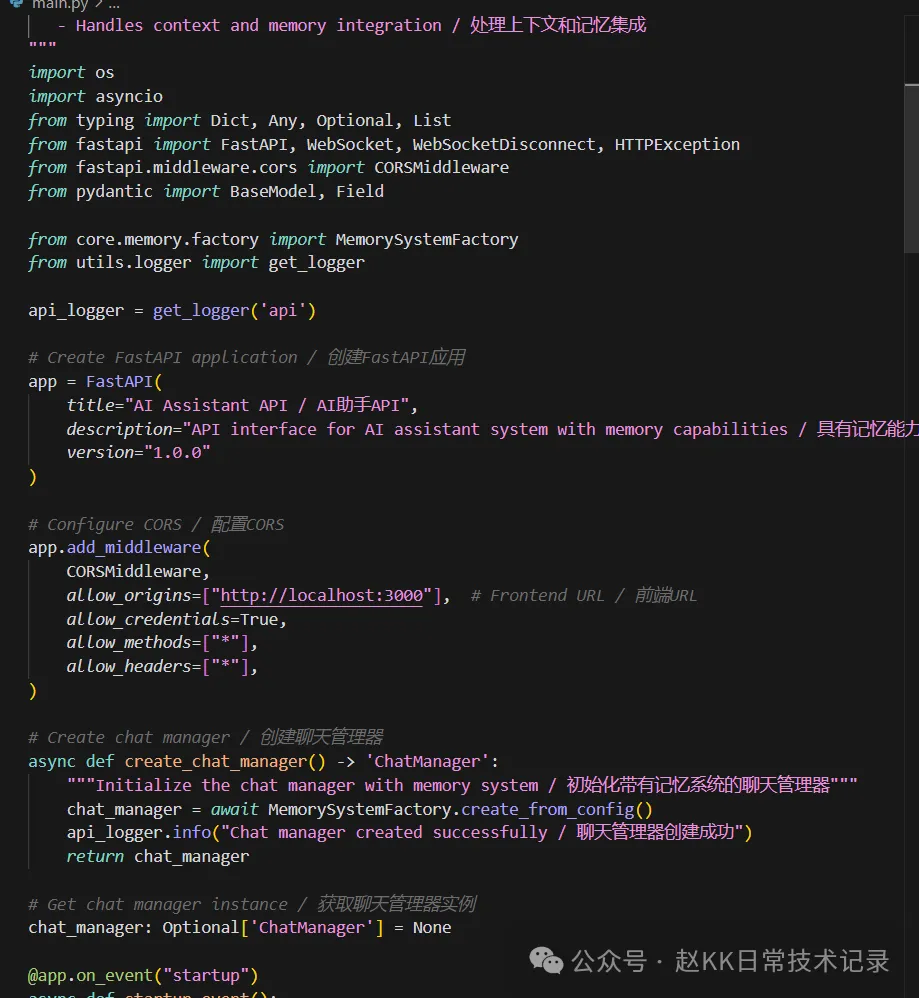Image resolution: width=919 pixels, height=998 pixels.
Task: Click WebSocketDisconnect in the fastapi import line
Action: coord(504,144)
